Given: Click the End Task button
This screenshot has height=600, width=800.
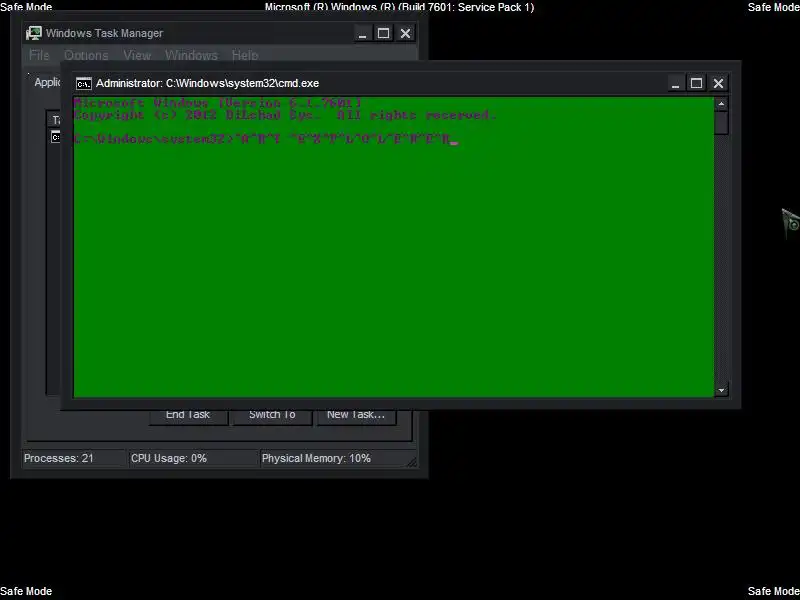Looking at the screenshot, I should [188, 416].
